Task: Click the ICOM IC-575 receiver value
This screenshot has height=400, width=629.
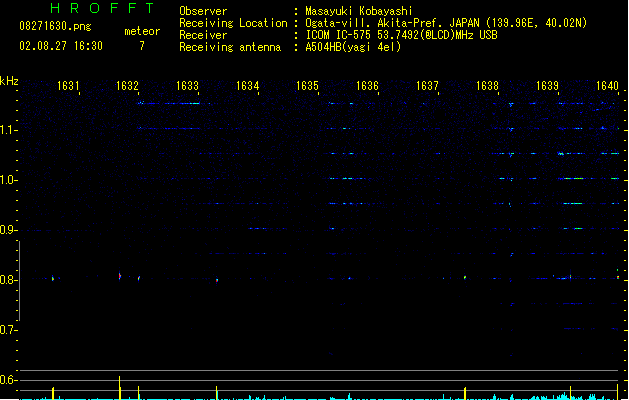Action: pyautogui.click(x=402, y=35)
